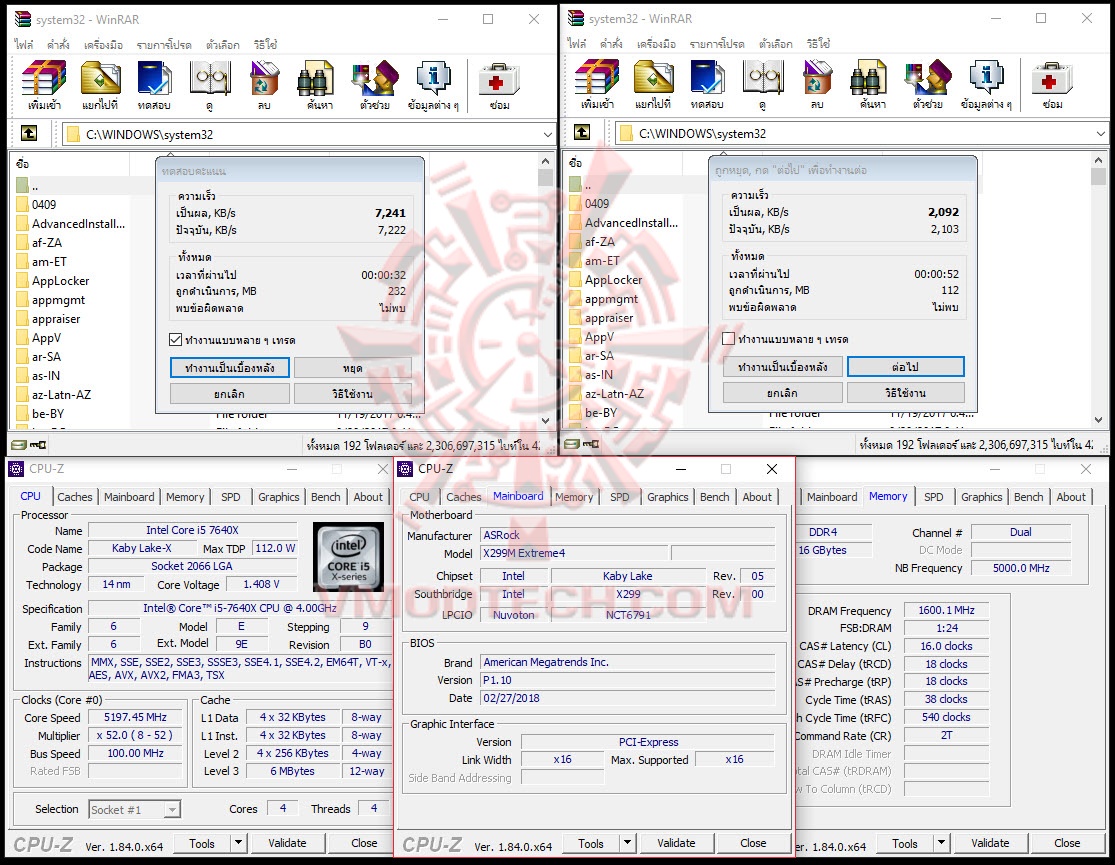This screenshot has height=865, width=1115.
Task: Click Info icon in left WinRAR toolbar
Action: click(433, 85)
